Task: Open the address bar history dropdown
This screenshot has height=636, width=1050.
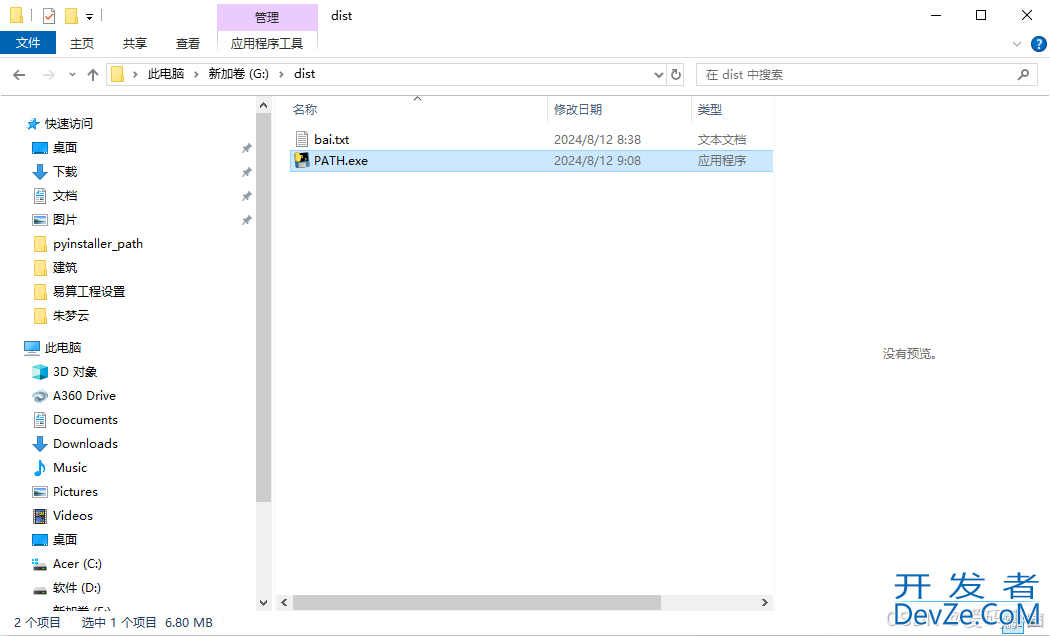Action: click(x=658, y=74)
